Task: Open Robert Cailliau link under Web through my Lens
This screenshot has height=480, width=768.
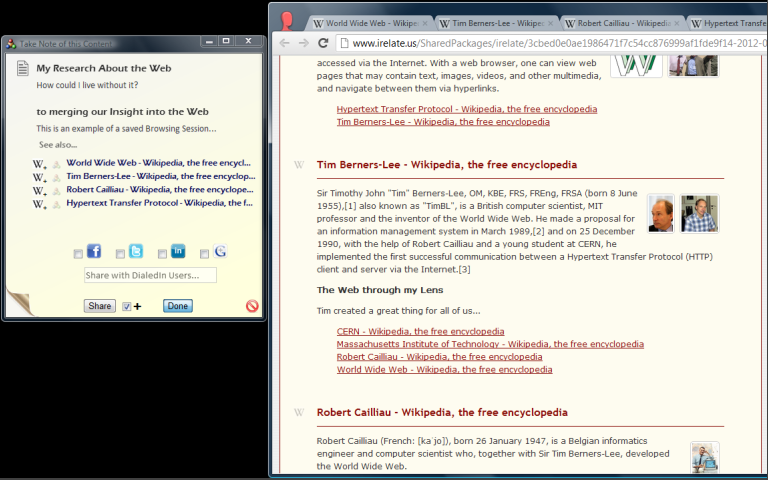Action: pos(439,357)
